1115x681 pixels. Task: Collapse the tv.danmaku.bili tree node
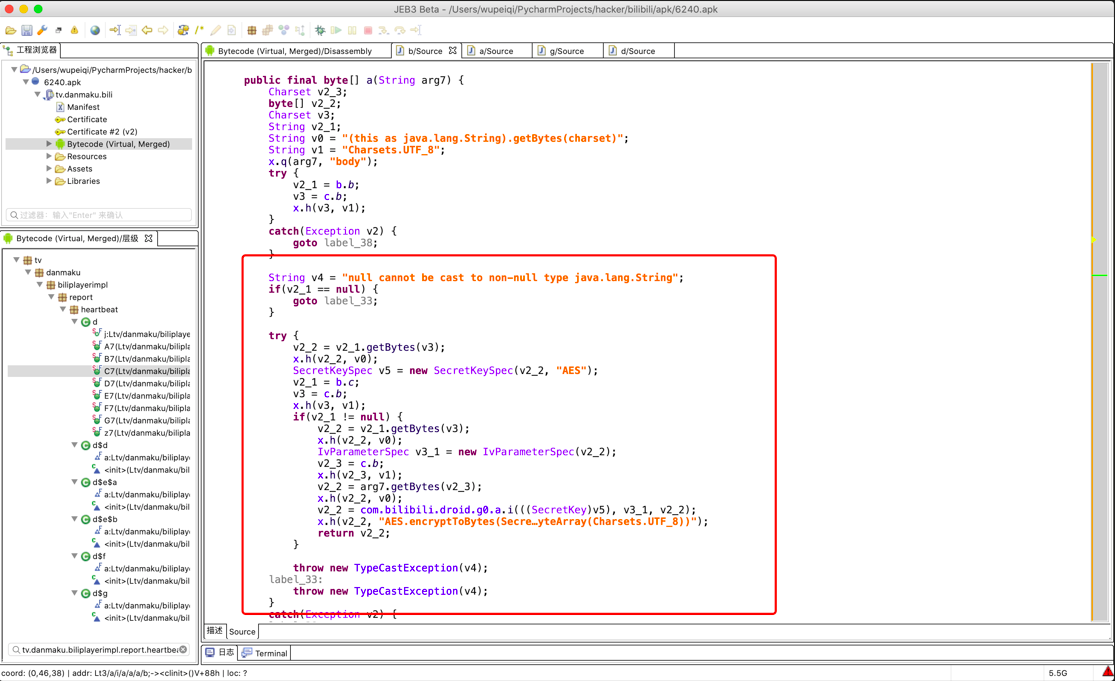click(38, 94)
